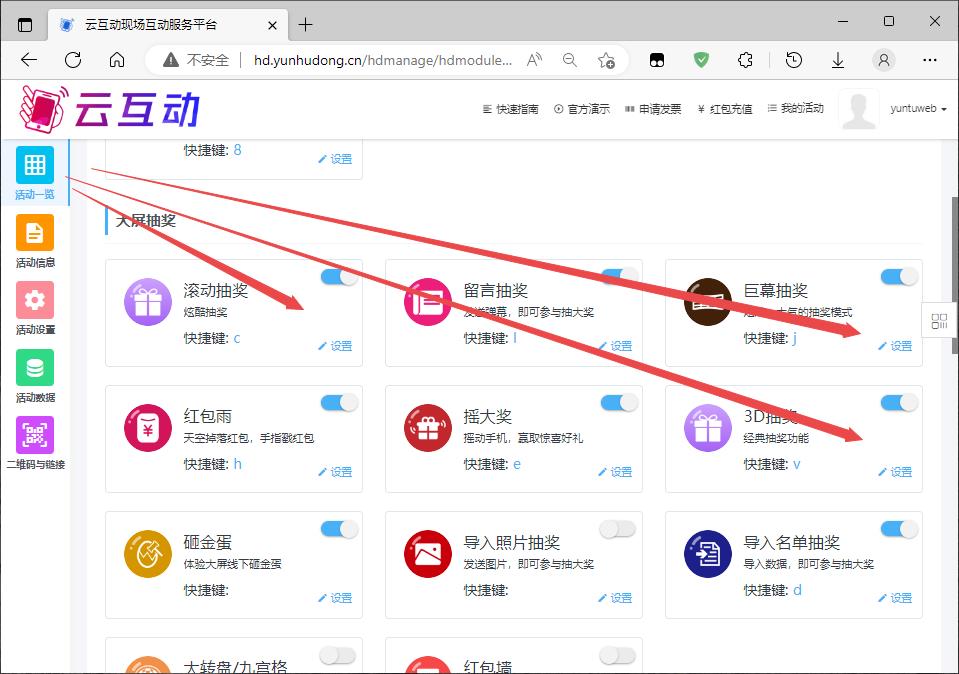
Task: Reload the page
Action: pyautogui.click(x=73, y=60)
